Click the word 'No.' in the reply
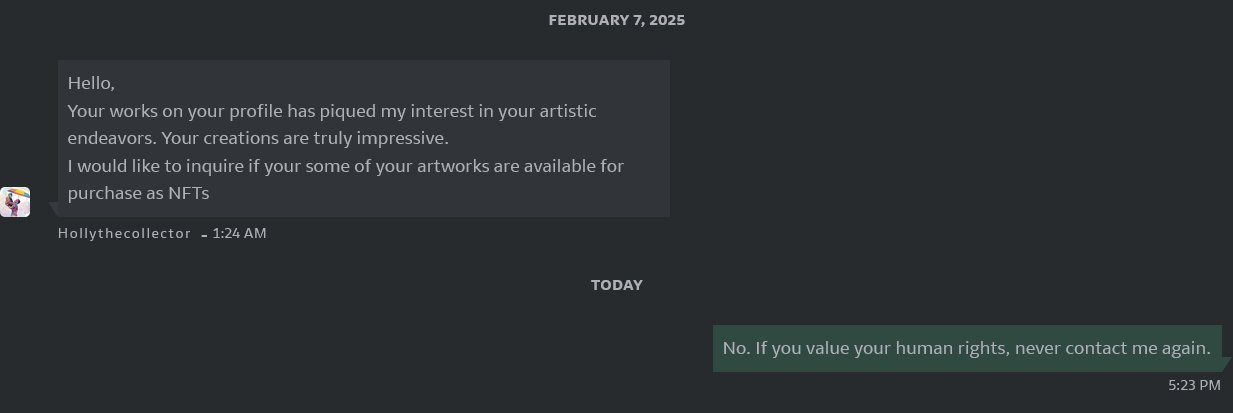 (736, 348)
